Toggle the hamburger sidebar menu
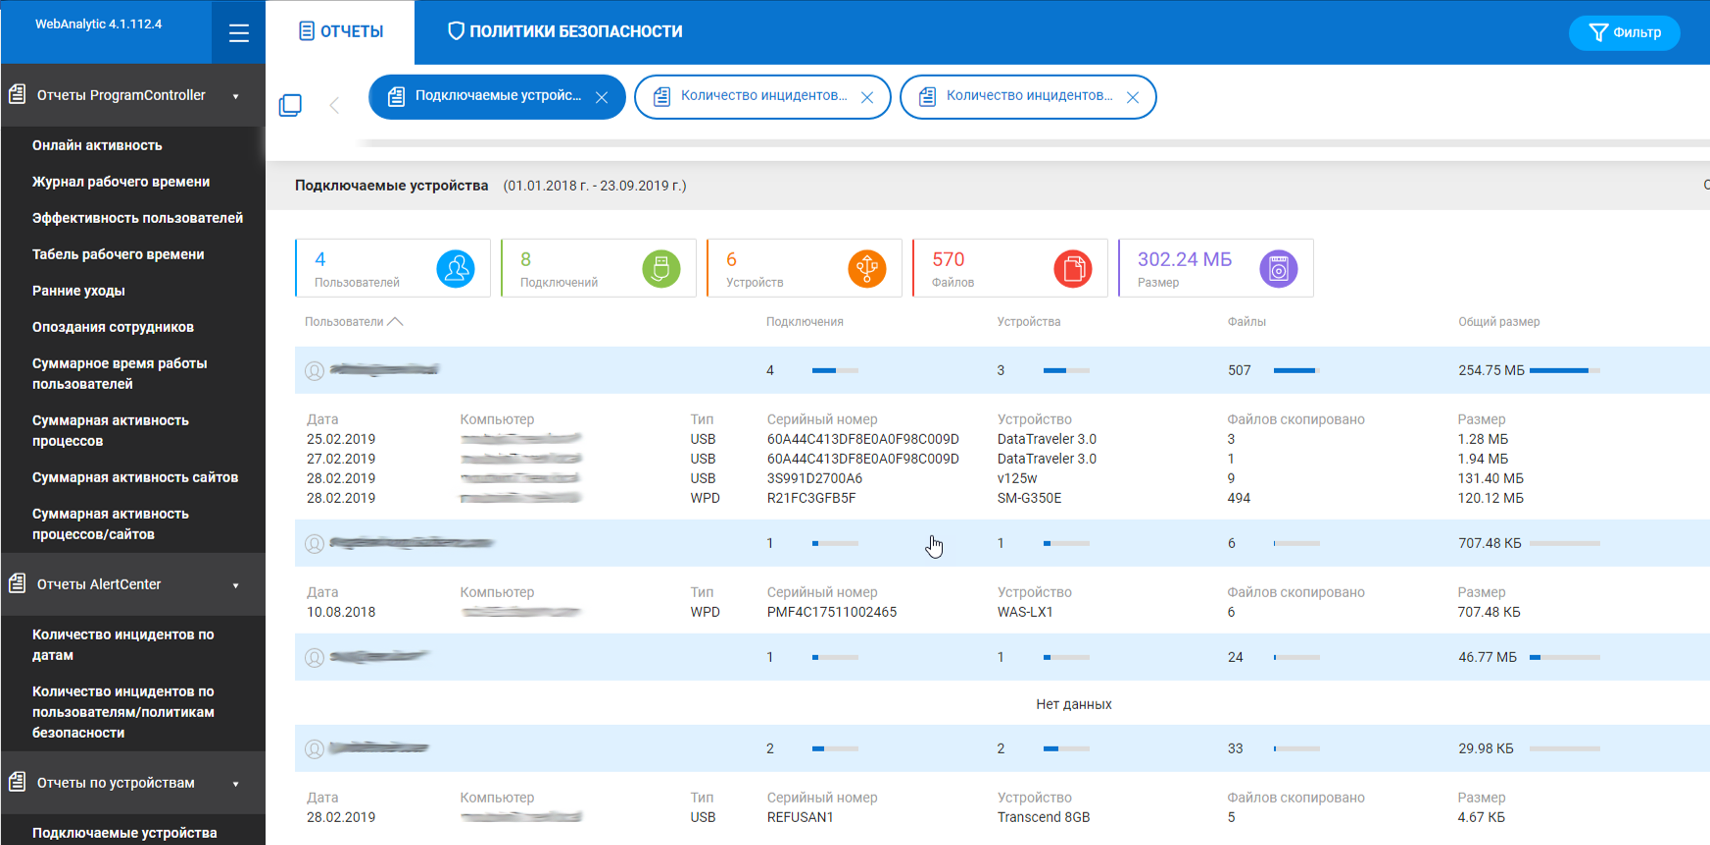 238,33
